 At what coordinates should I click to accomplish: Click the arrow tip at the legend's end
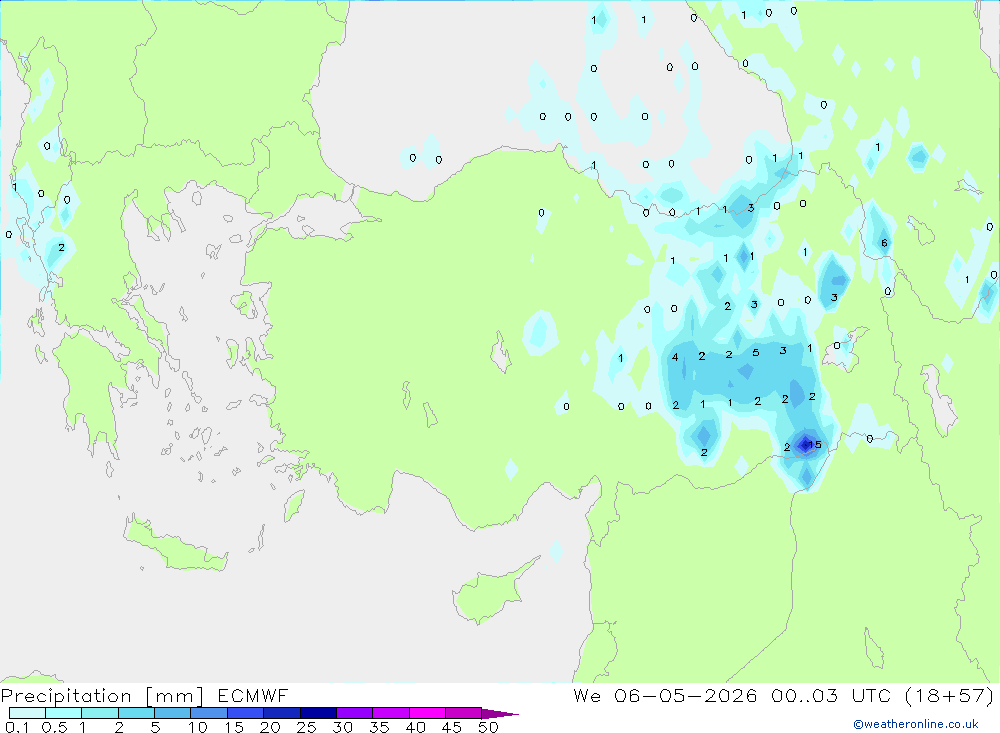click(x=501, y=714)
